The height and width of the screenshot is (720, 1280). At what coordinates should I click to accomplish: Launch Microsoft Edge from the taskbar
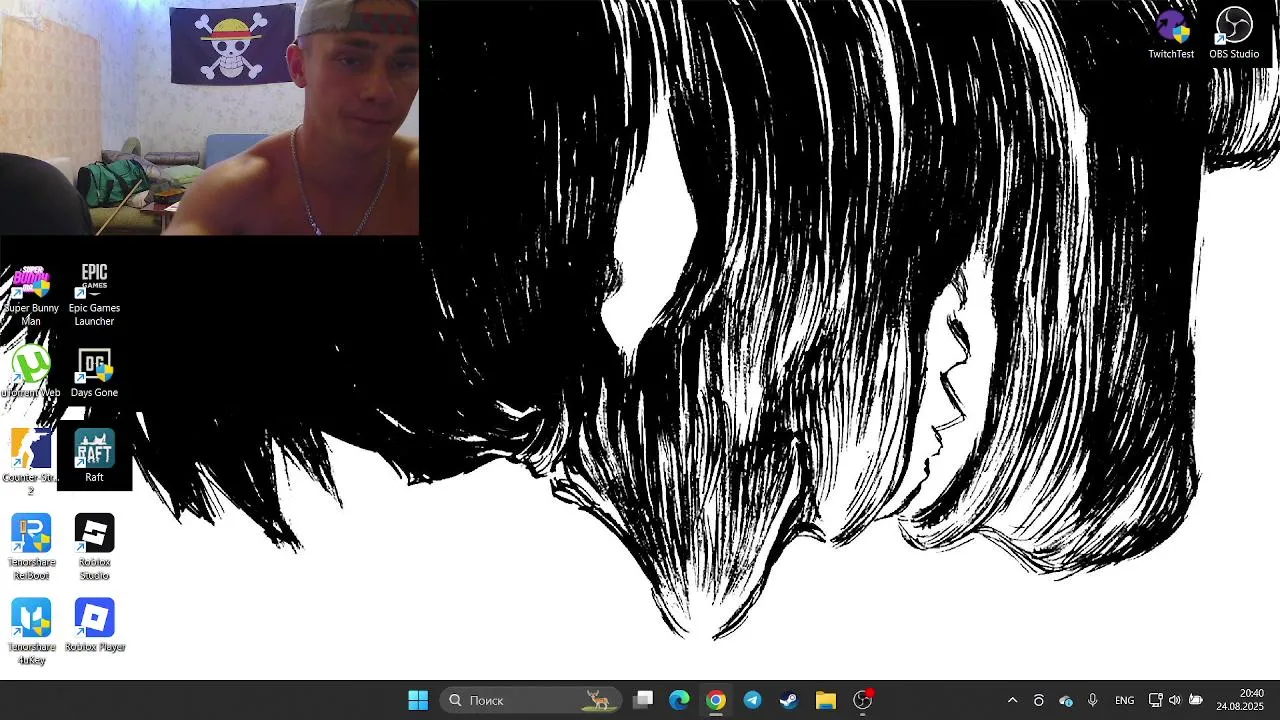(679, 700)
